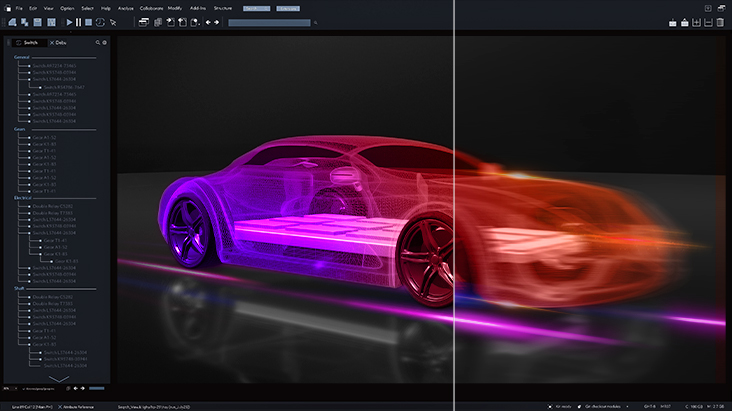The image size is (732, 411).
Task: Close the Debu tab with X
Action: click(51, 43)
